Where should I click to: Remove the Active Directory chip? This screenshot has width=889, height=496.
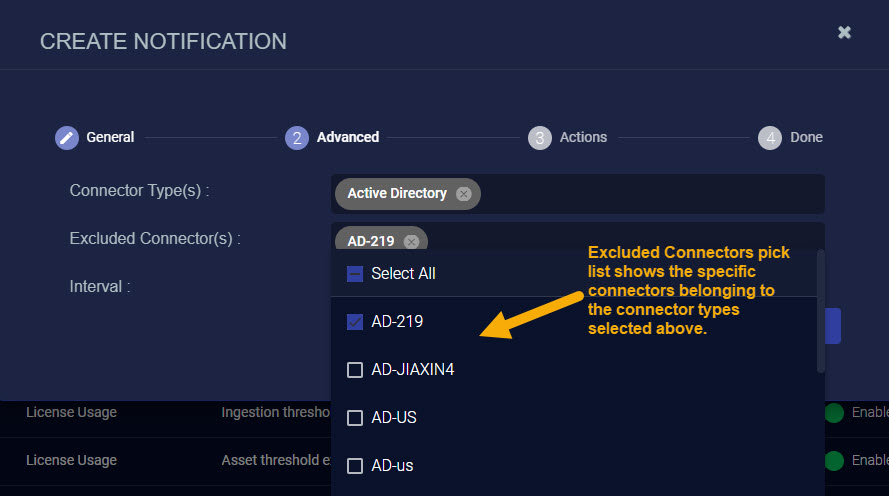pos(463,194)
